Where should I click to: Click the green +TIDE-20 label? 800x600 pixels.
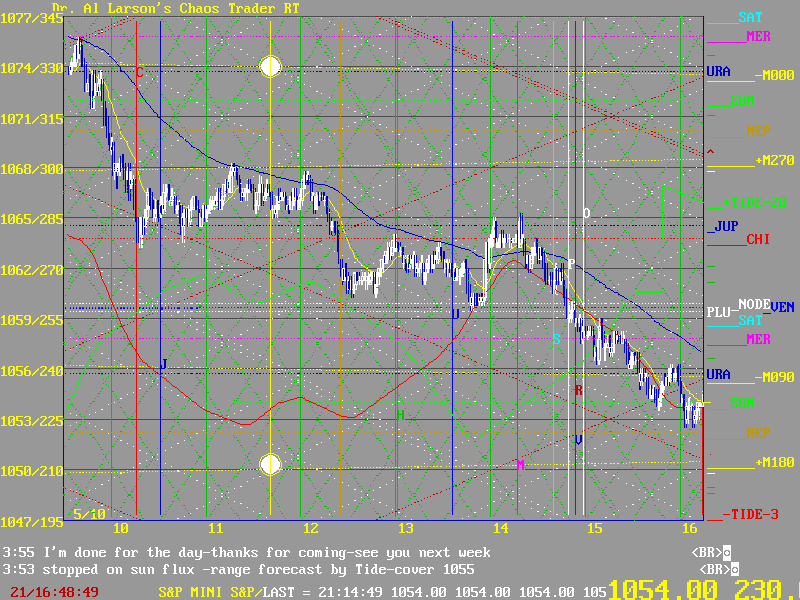[754, 201]
